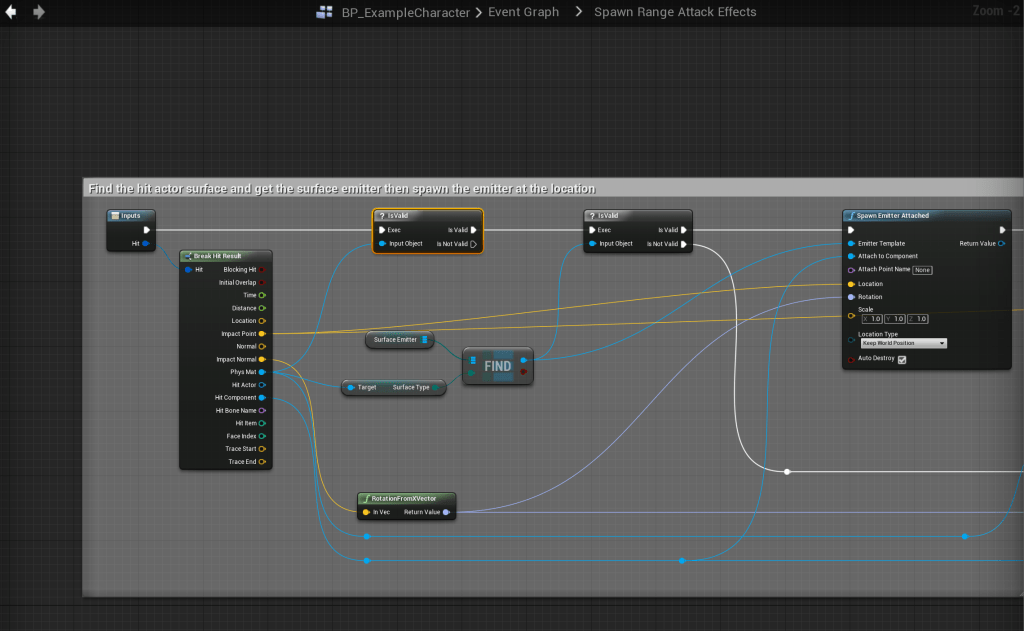
Task: Click the Impact Point output pin
Action: click(x=262, y=333)
